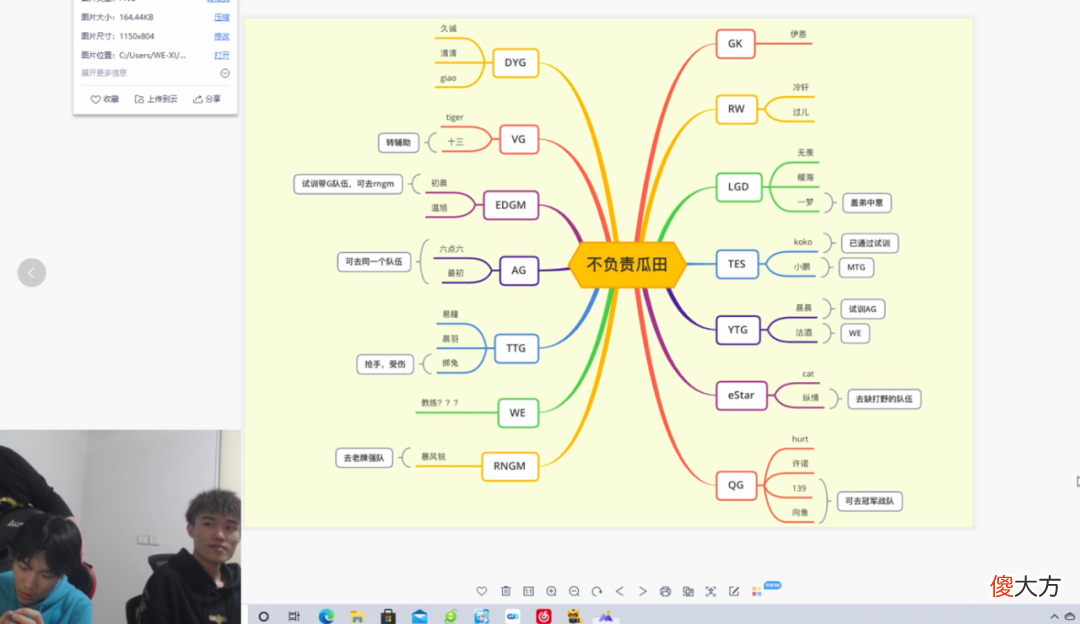
Task: Click the EDGM node in the mind map
Action: point(510,205)
